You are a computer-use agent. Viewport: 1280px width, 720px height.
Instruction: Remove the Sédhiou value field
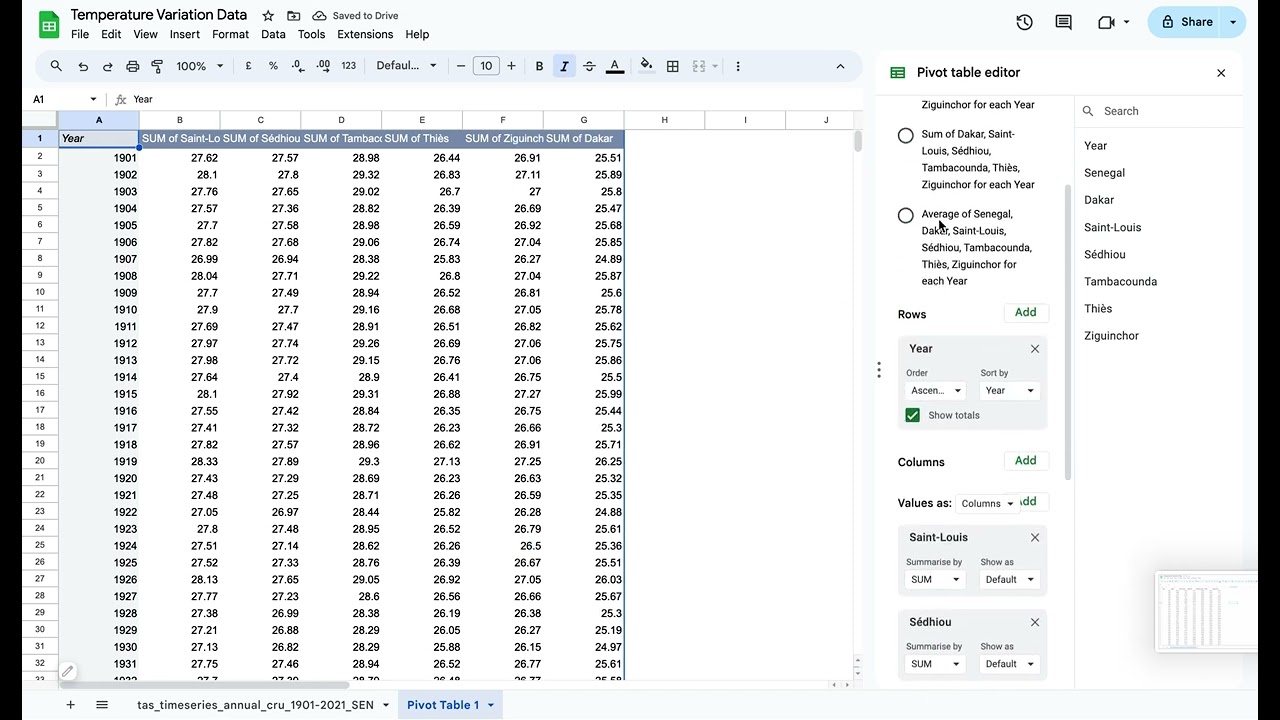(1035, 622)
